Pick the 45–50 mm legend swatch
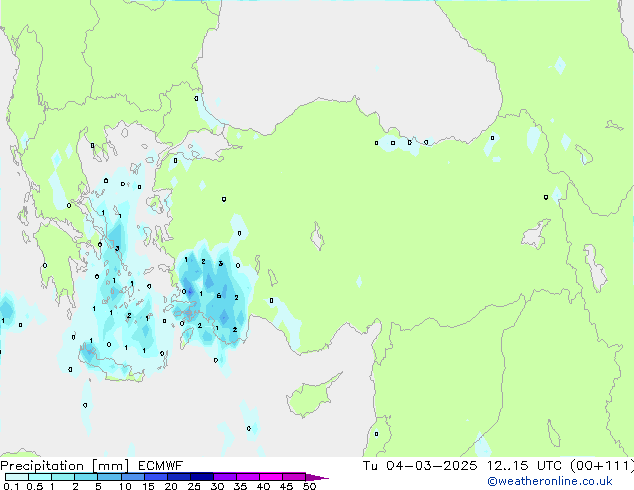This screenshot has height=490, width=634. (x=294, y=477)
